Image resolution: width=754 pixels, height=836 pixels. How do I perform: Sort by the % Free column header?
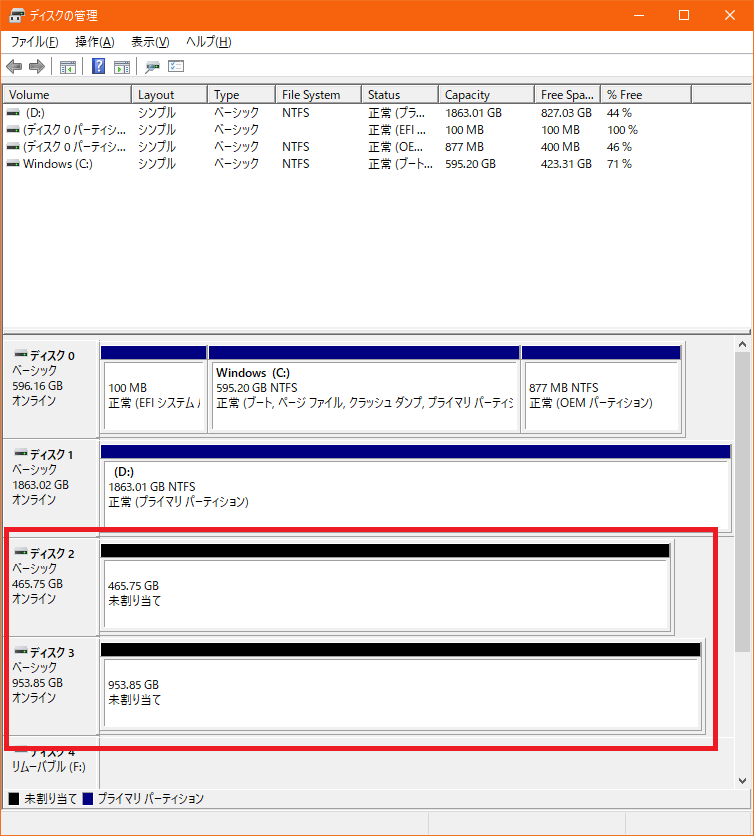pyautogui.click(x=646, y=94)
